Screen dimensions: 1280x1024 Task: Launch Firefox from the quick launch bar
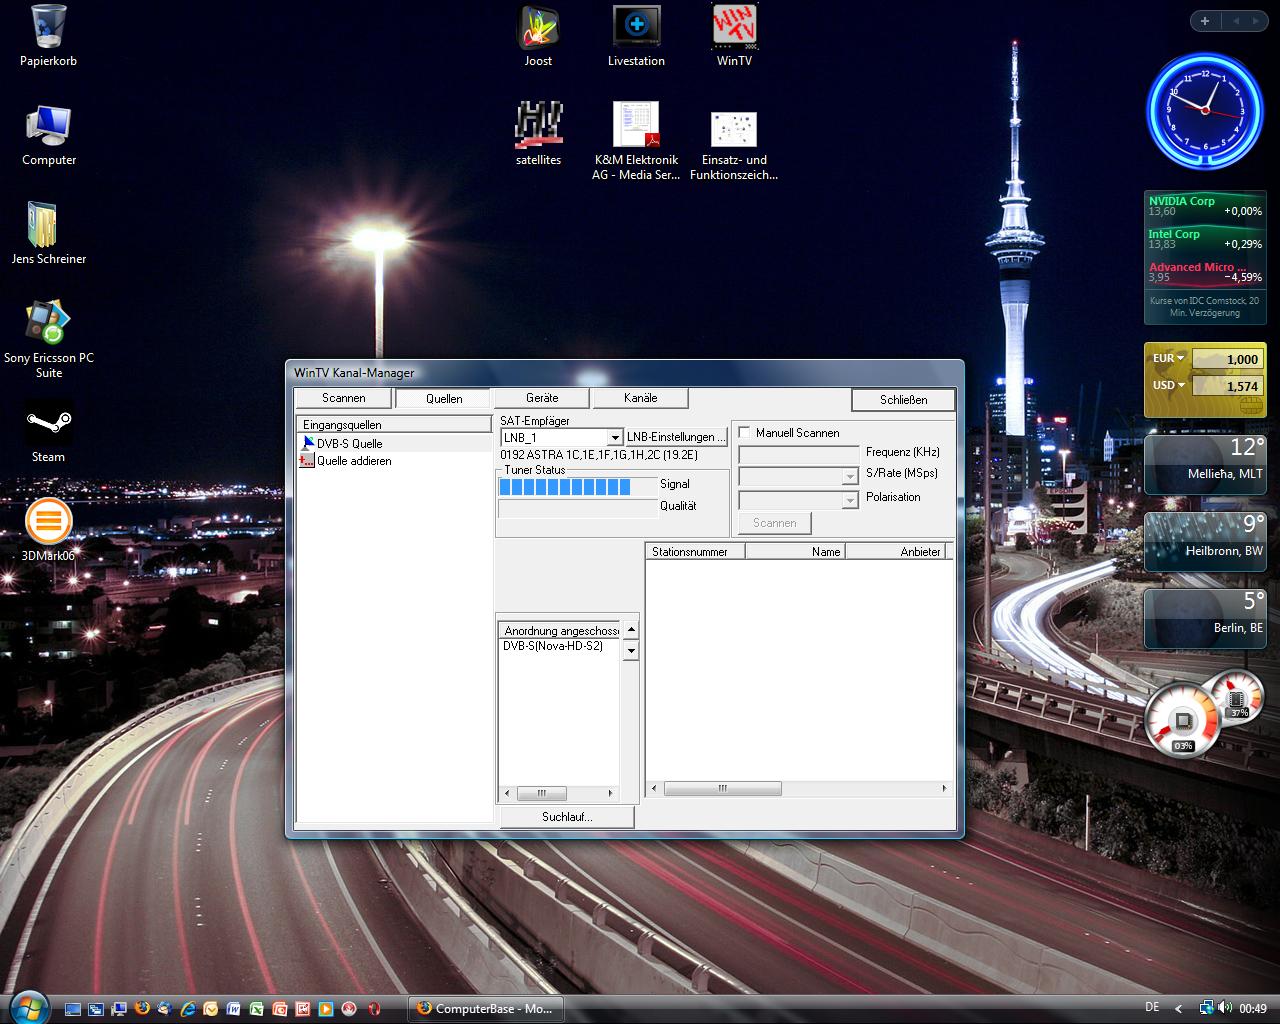tap(142, 1008)
